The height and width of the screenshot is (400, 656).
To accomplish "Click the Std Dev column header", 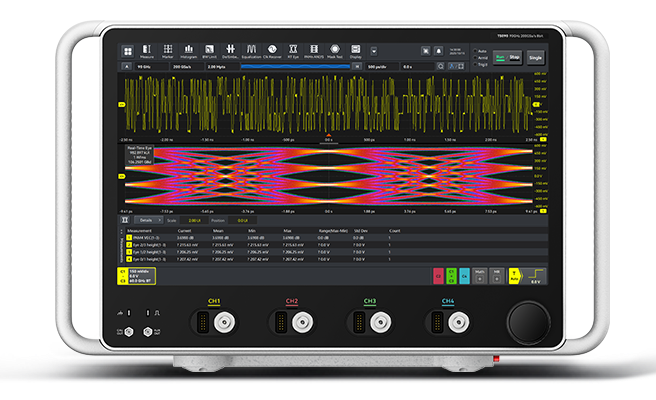I will point(360,231).
